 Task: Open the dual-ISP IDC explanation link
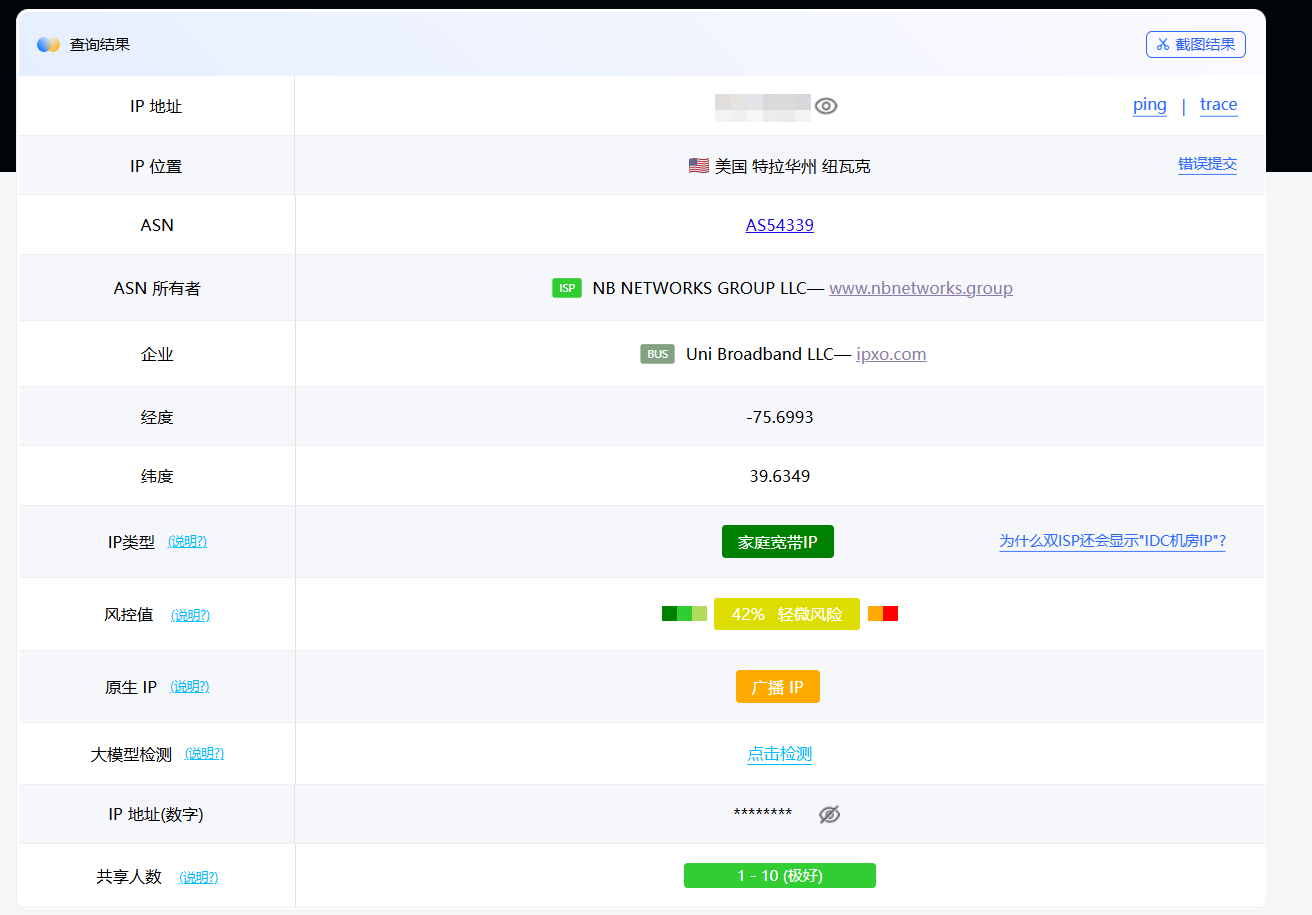tap(1112, 541)
